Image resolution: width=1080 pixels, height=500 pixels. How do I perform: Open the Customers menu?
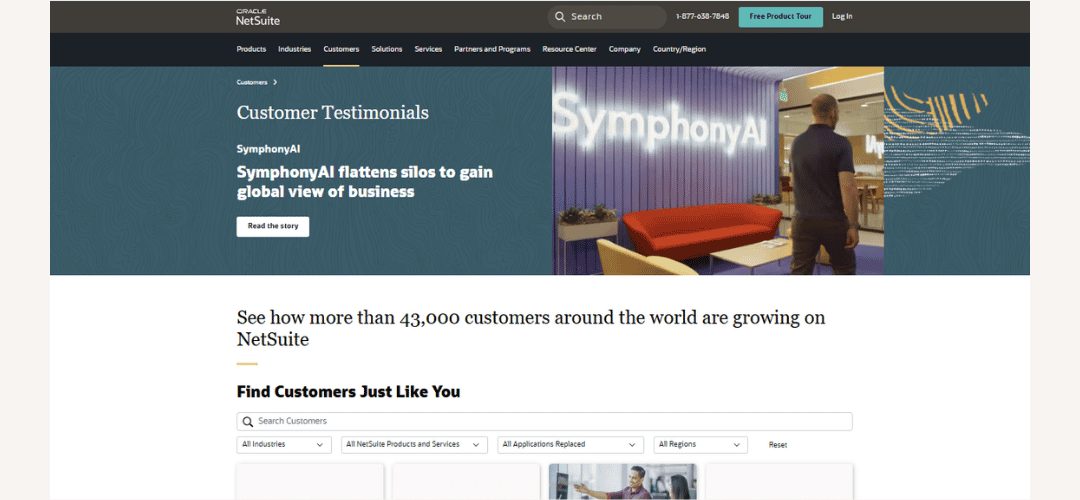(x=341, y=49)
